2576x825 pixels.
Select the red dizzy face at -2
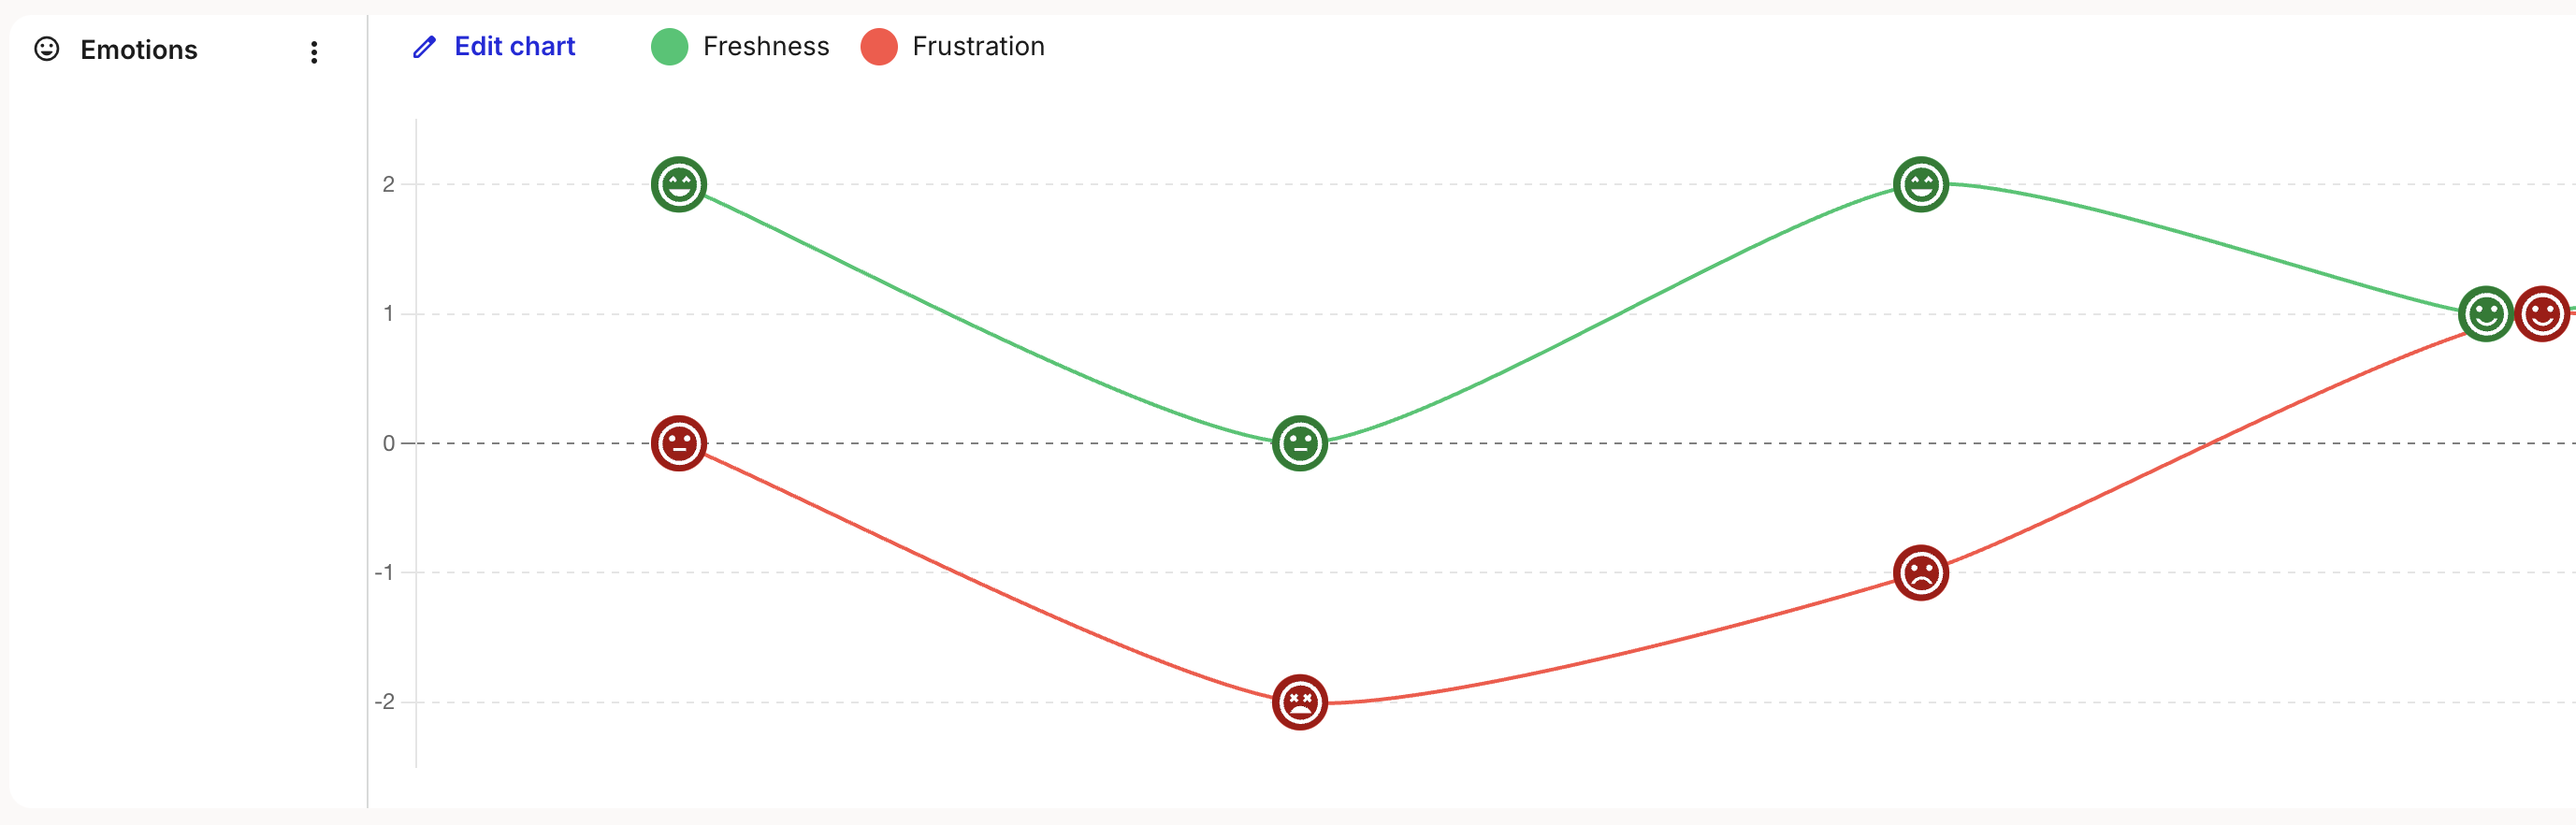pos(1299,702)
